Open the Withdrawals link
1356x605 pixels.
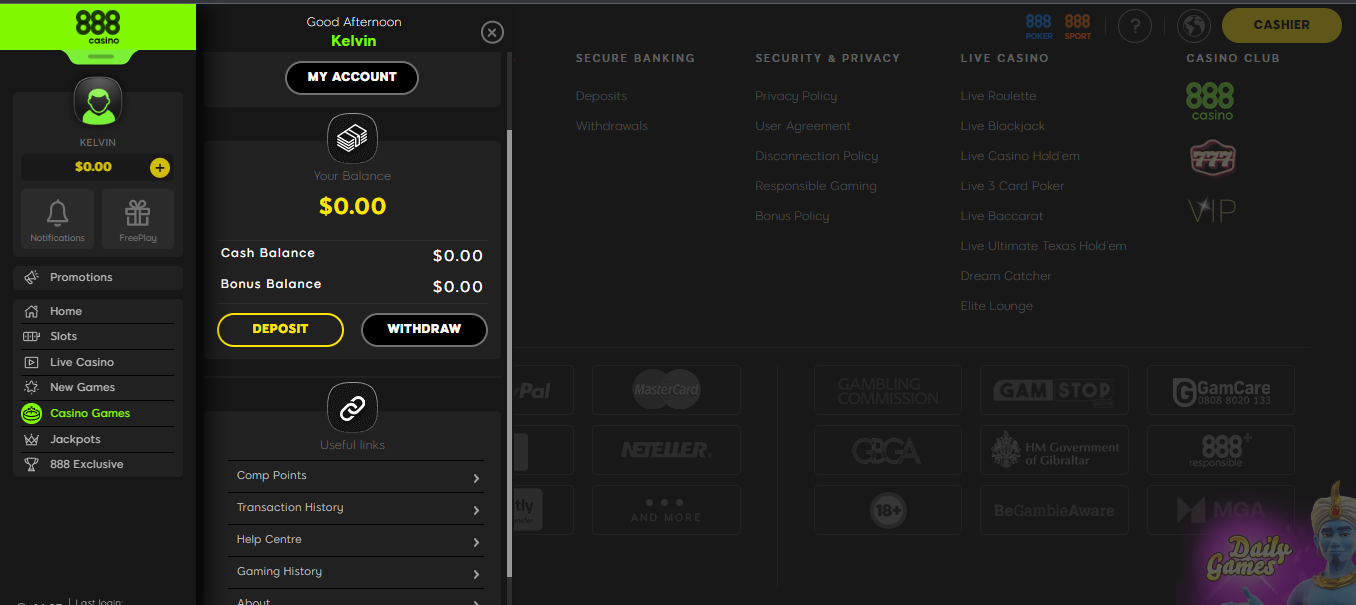(612, 126)
